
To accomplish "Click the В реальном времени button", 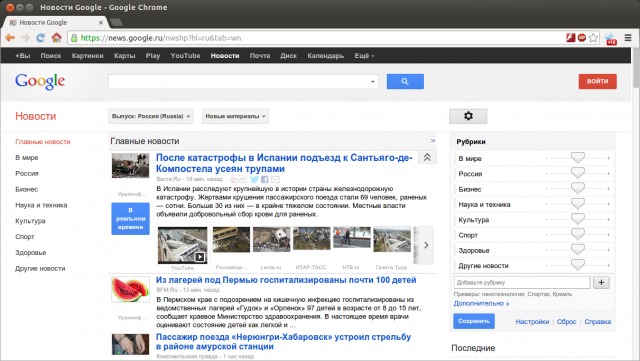I will coord(130,218).
